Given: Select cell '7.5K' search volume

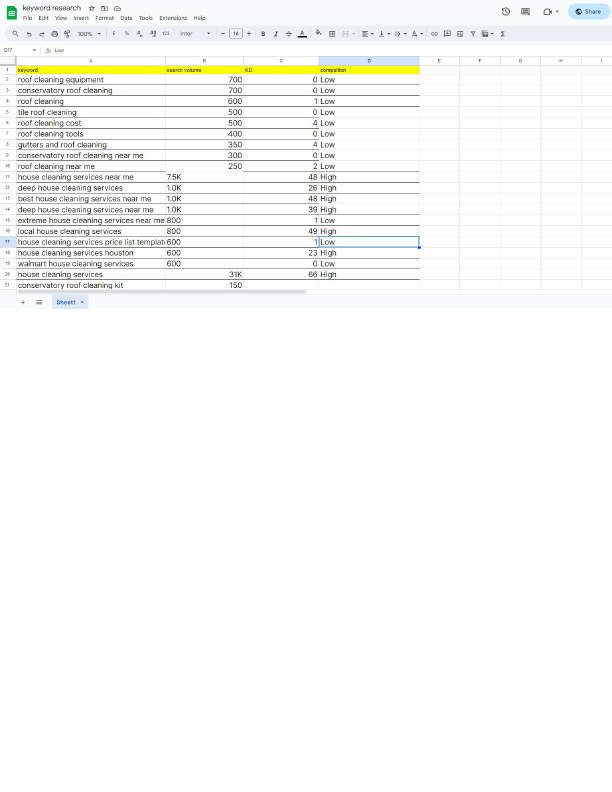Looking at the screenshot, I should [204, 177].
